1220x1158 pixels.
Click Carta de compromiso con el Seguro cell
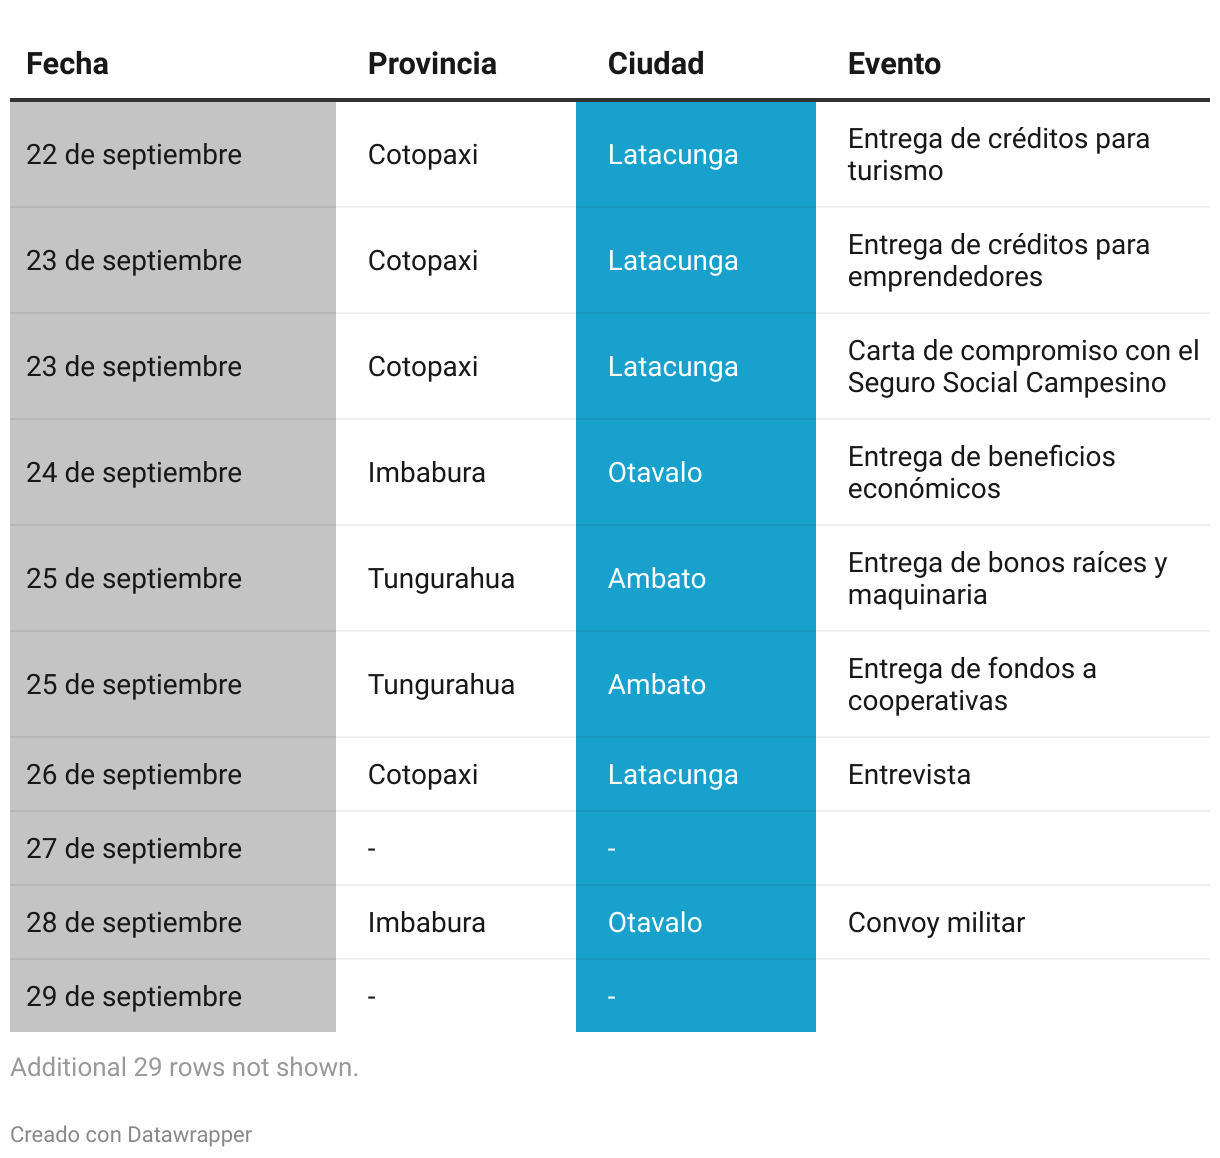[x=1013, y=367]
